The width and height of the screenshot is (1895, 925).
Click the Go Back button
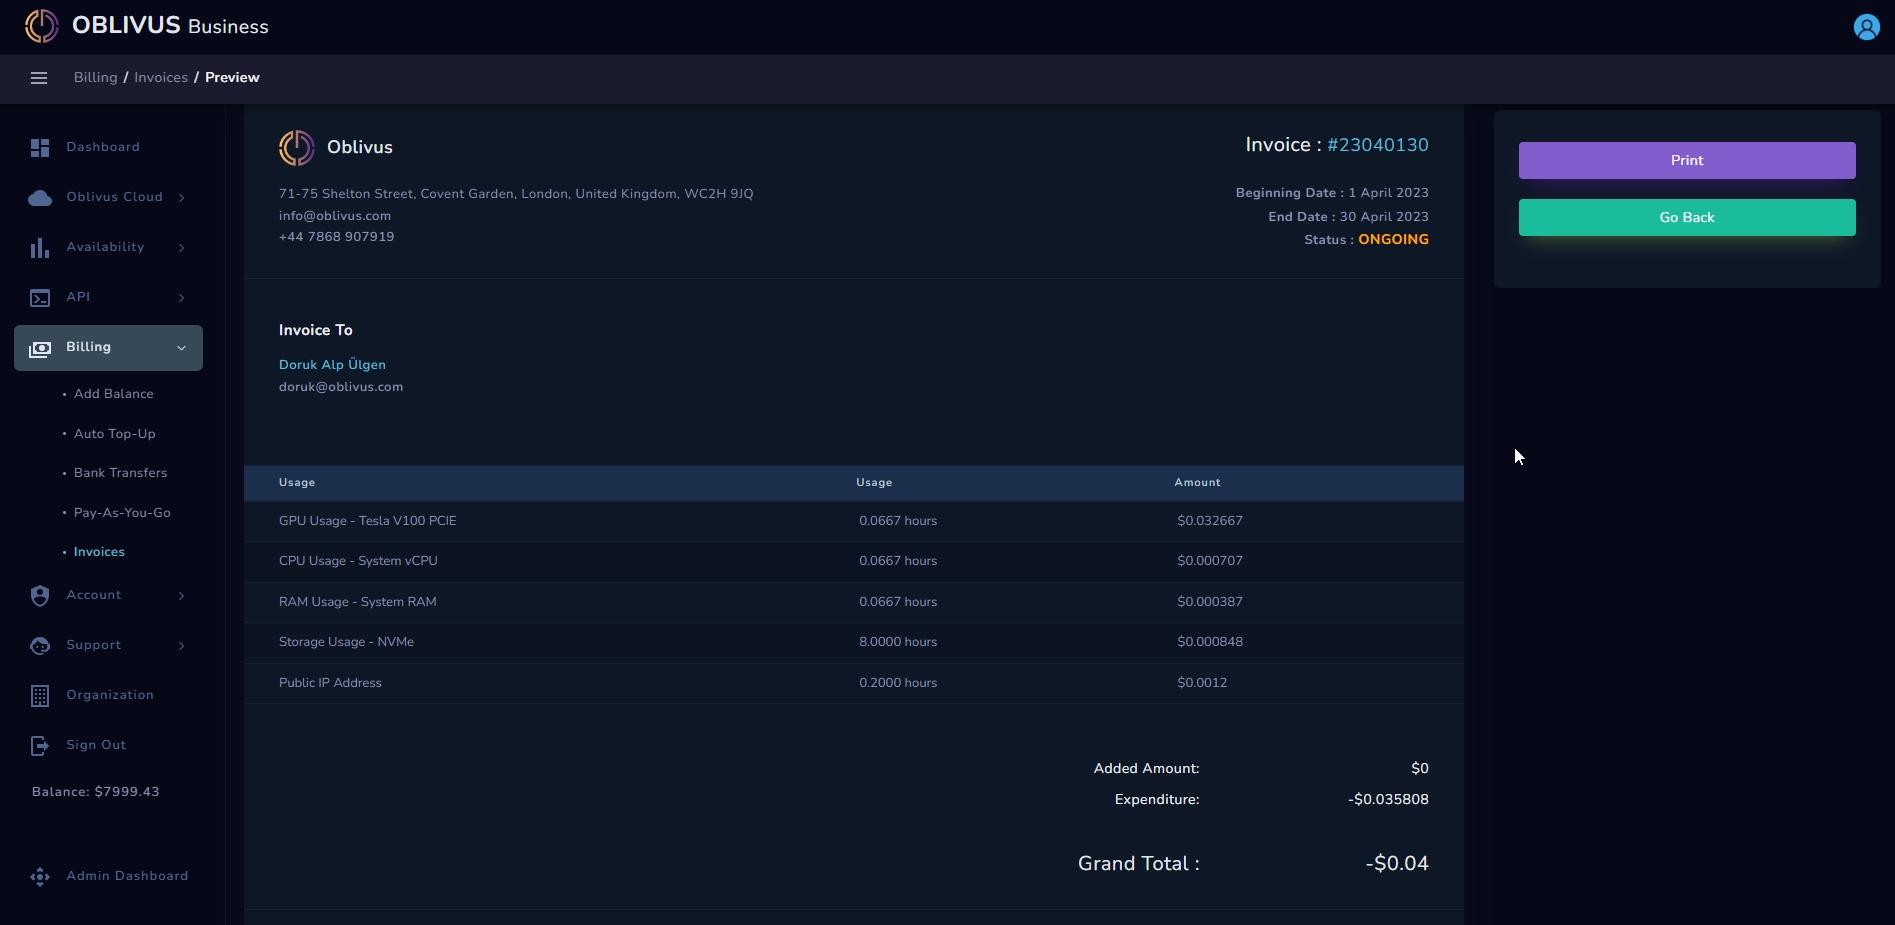pyautogui.click(x=1687, y=218)
